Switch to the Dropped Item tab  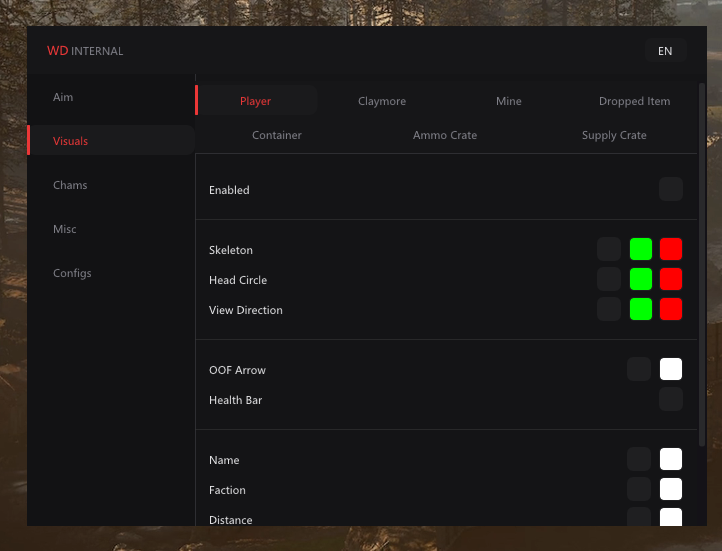coord(634,101)
